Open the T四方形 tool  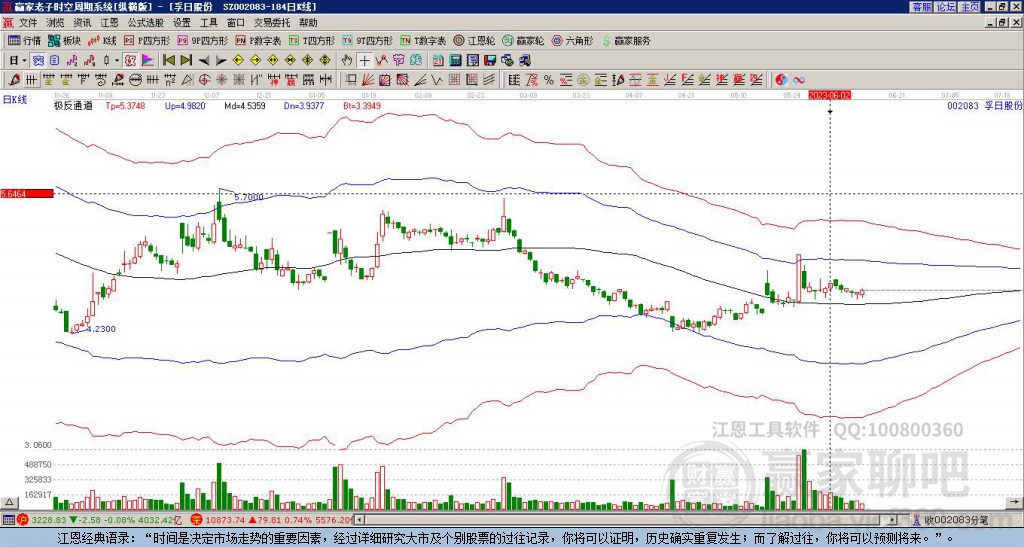pos(312,40)
